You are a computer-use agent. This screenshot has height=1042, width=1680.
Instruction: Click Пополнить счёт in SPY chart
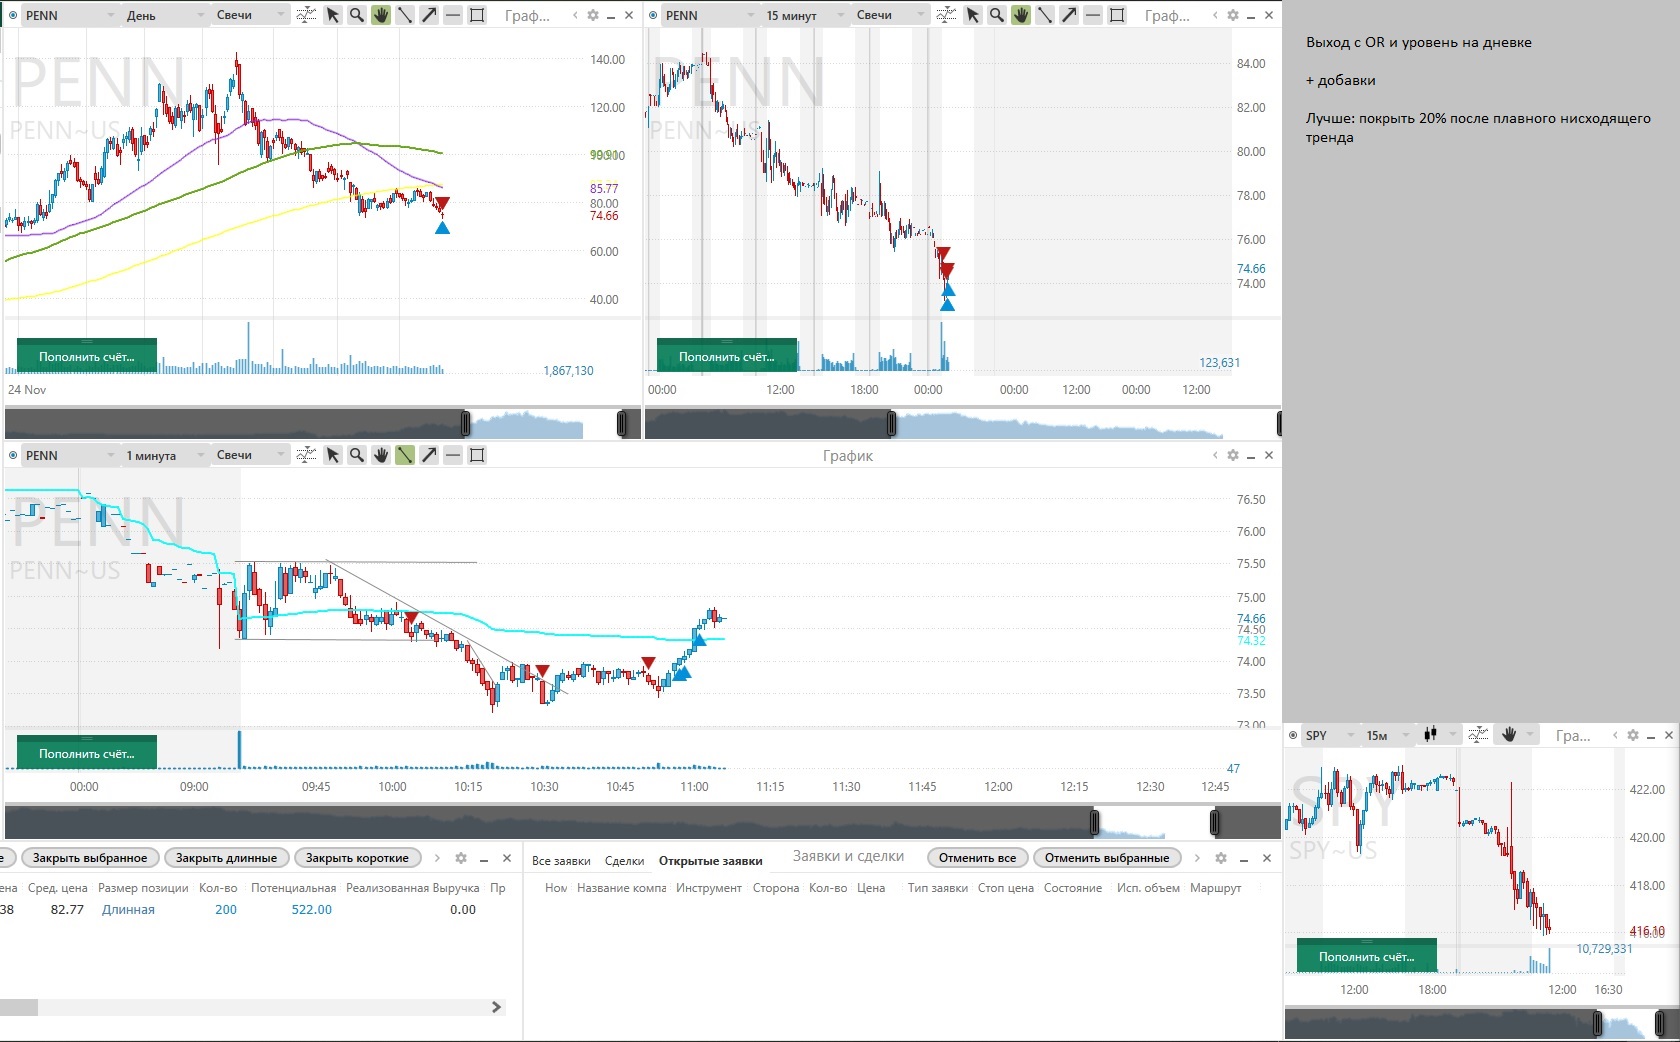[x=1367, y=956]
